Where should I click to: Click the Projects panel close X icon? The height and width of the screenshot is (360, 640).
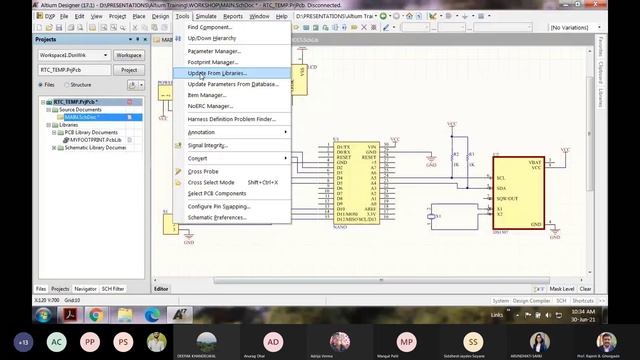[x=145, y=39]
